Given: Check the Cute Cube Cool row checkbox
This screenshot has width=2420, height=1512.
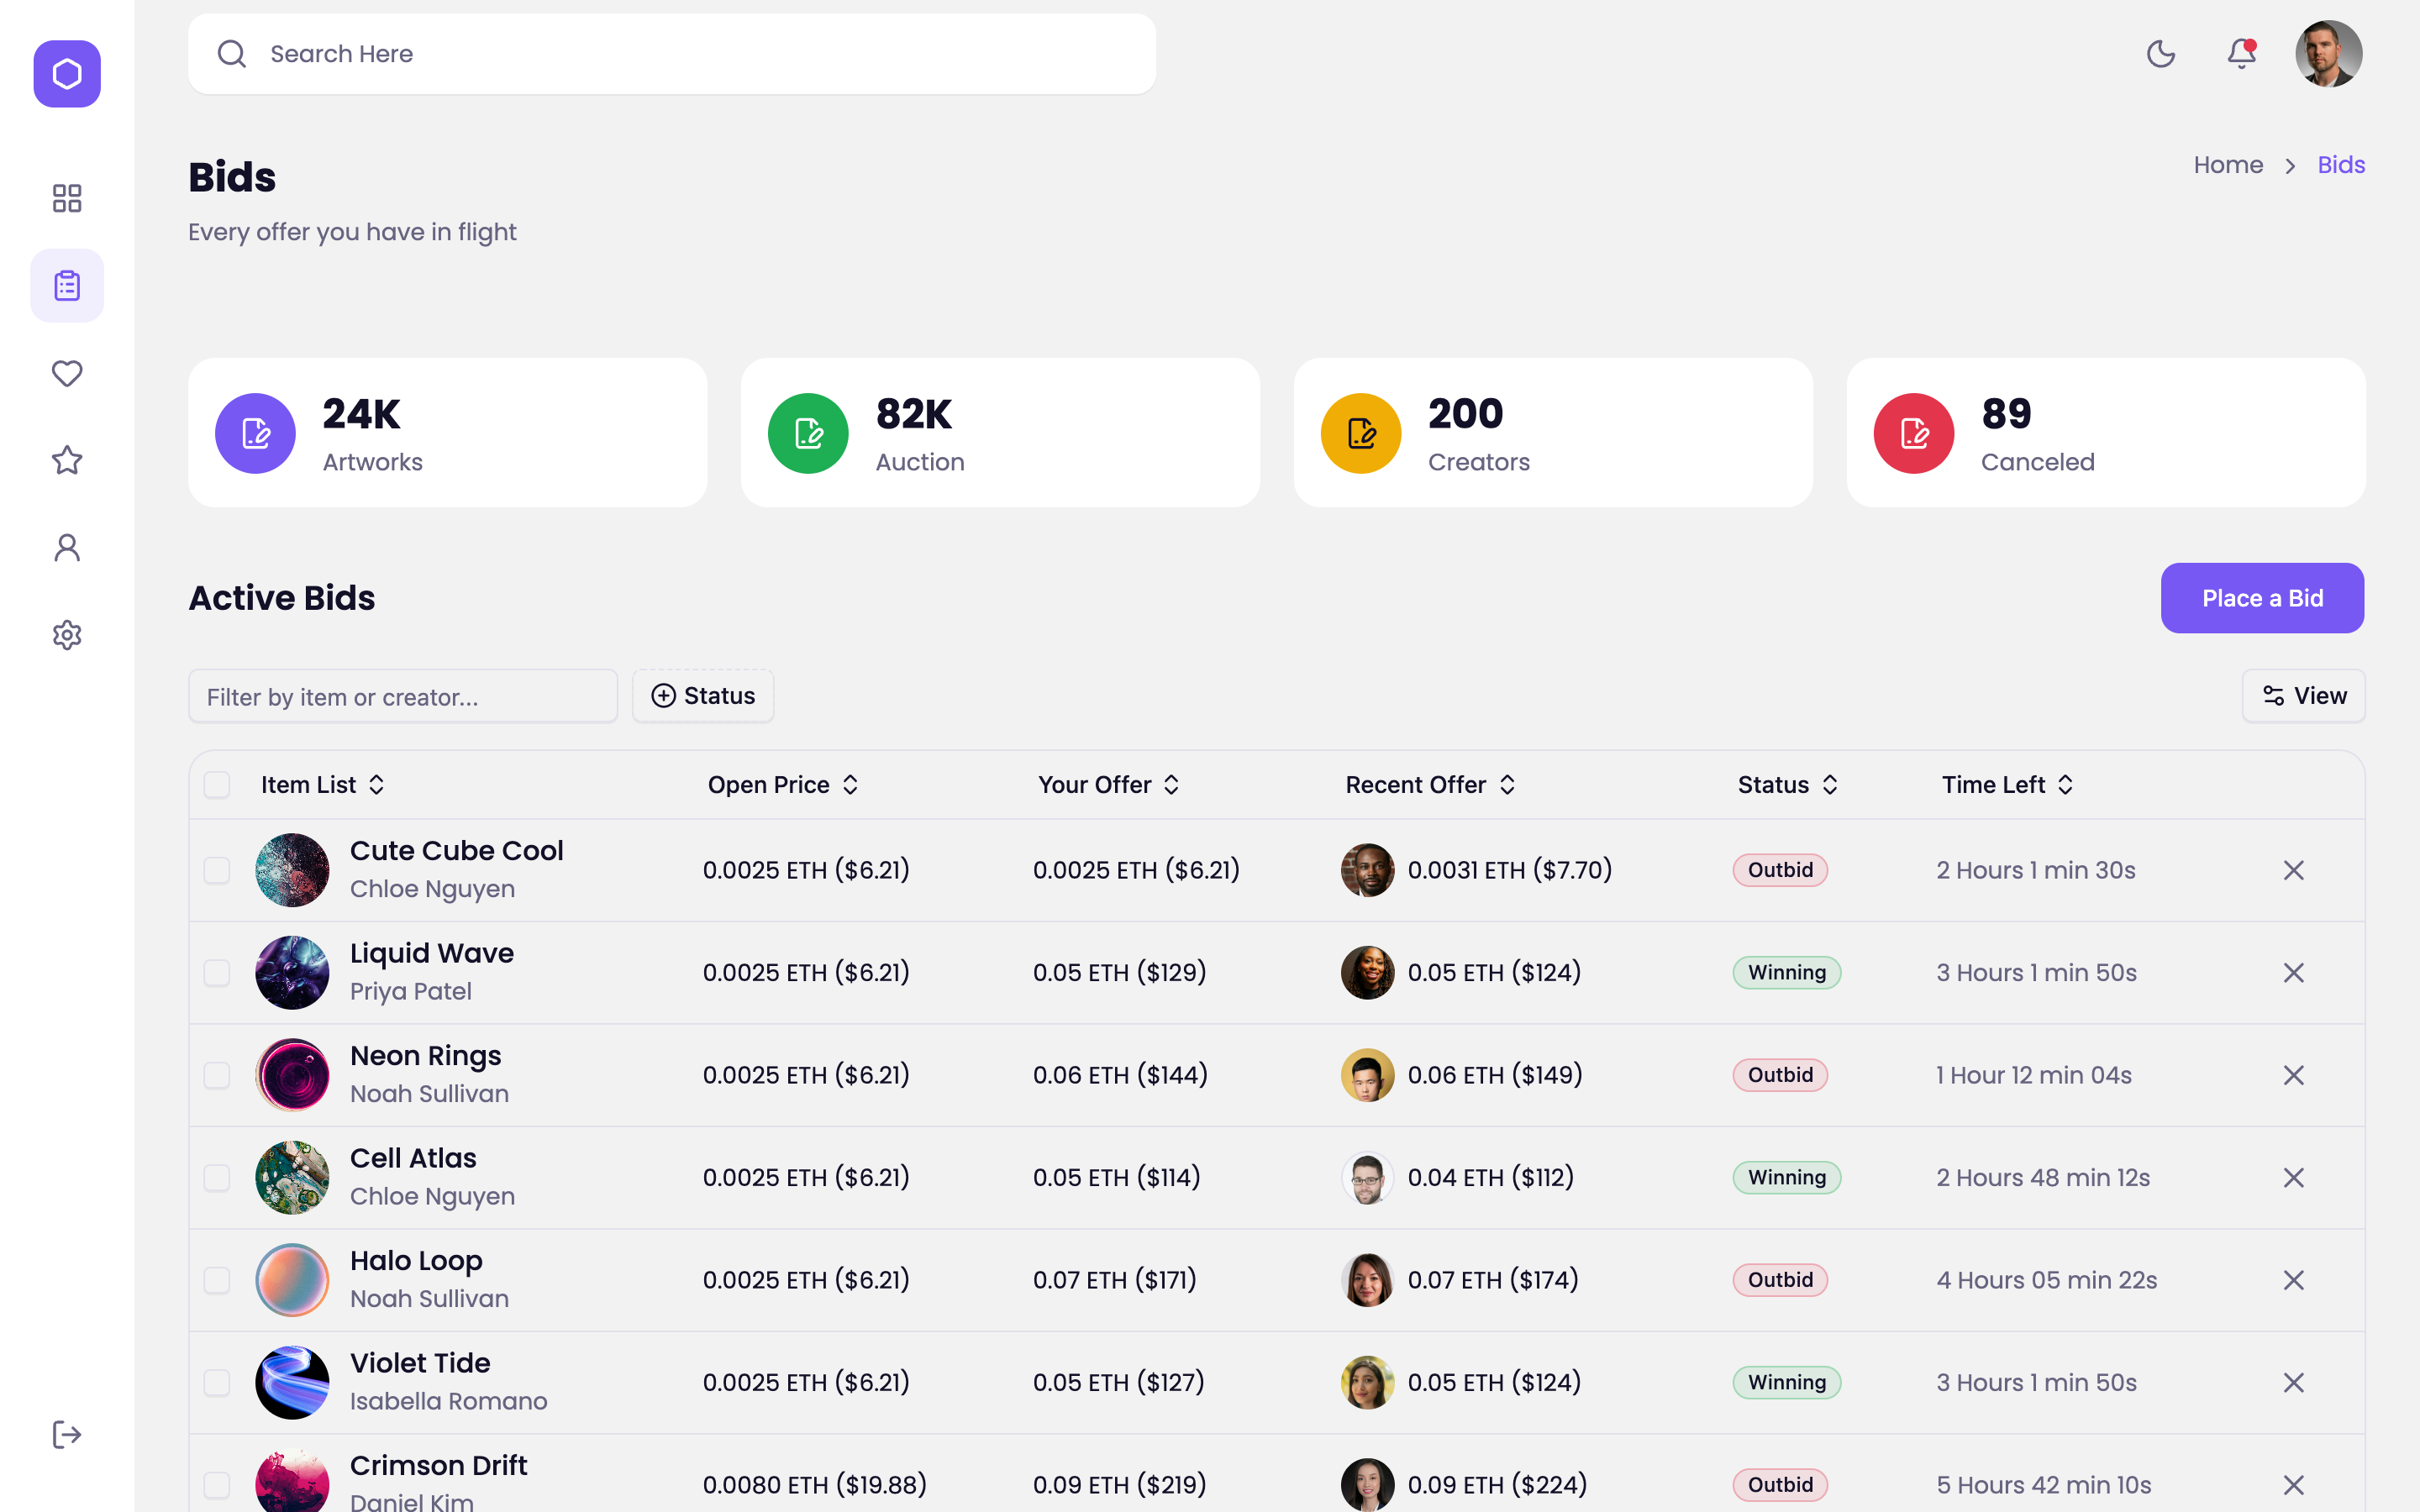Looking at the screenshot, I should click(x=217, y=870).
